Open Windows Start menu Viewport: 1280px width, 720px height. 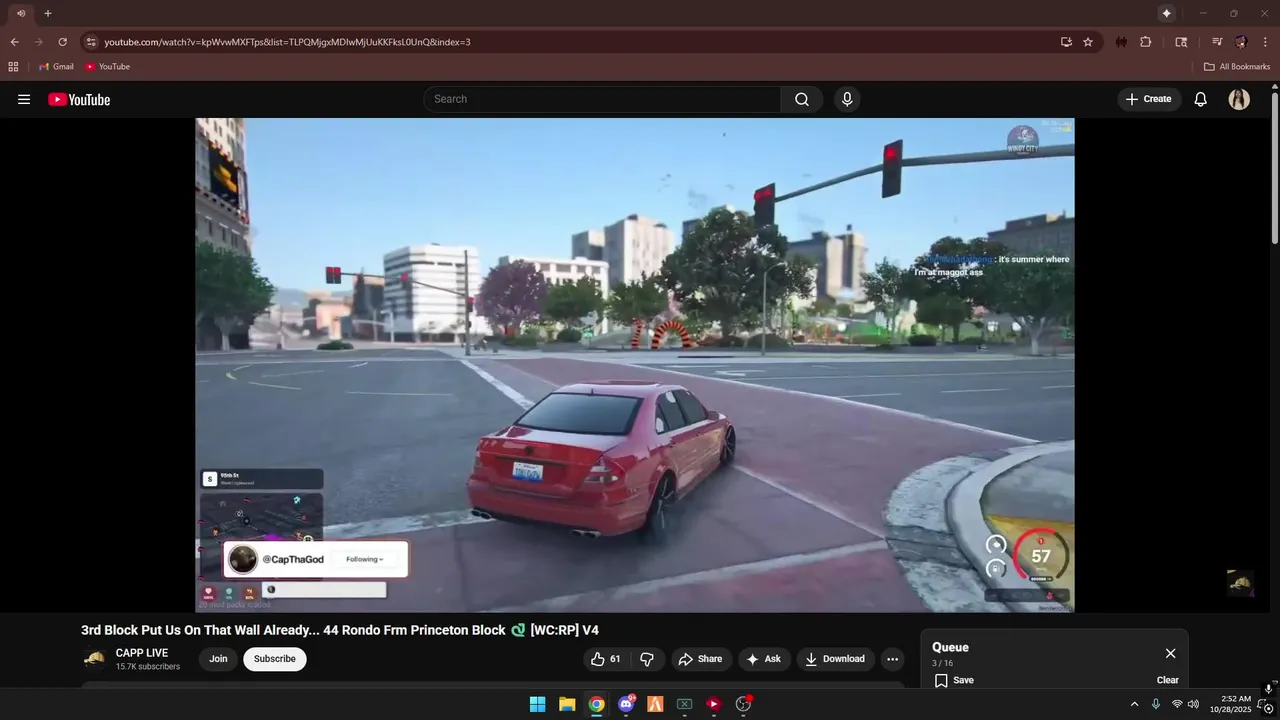coord(537,704)
